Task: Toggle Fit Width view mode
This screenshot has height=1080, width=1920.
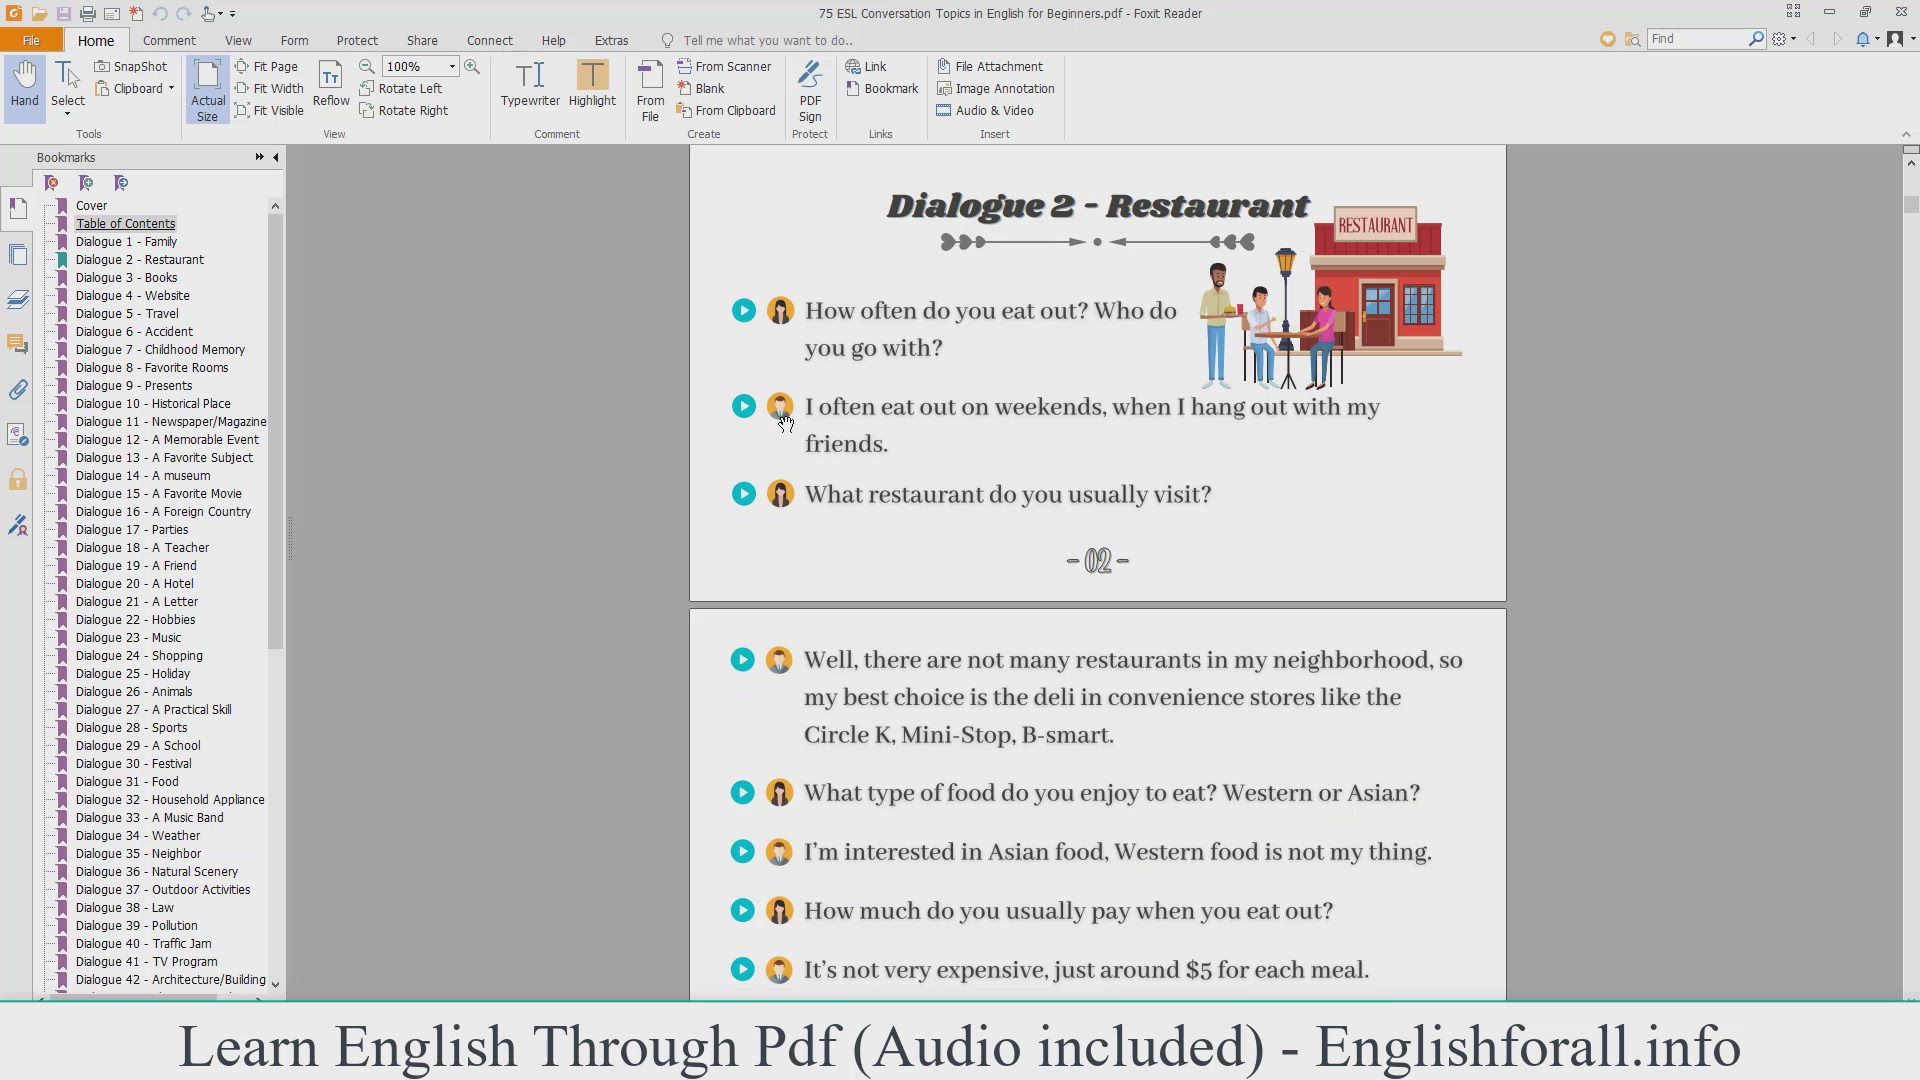Action: click(x=269, y=88)
